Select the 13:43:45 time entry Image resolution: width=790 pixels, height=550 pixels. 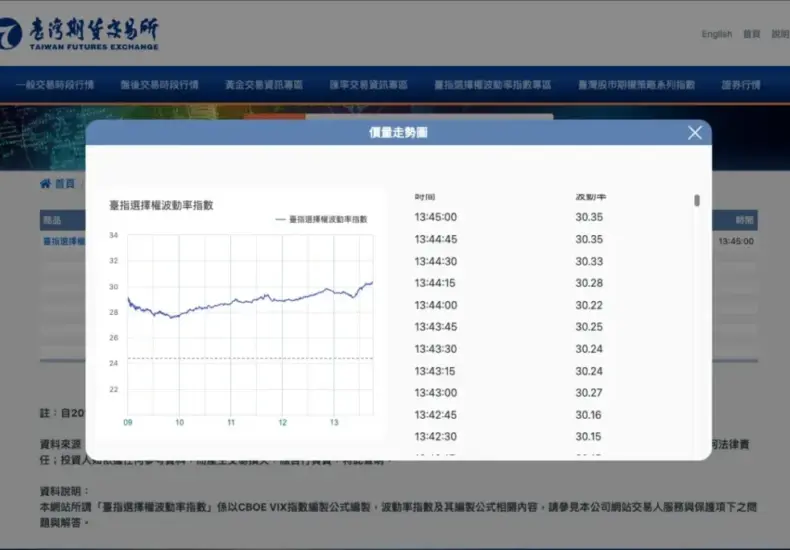click(x=436, y=327)
